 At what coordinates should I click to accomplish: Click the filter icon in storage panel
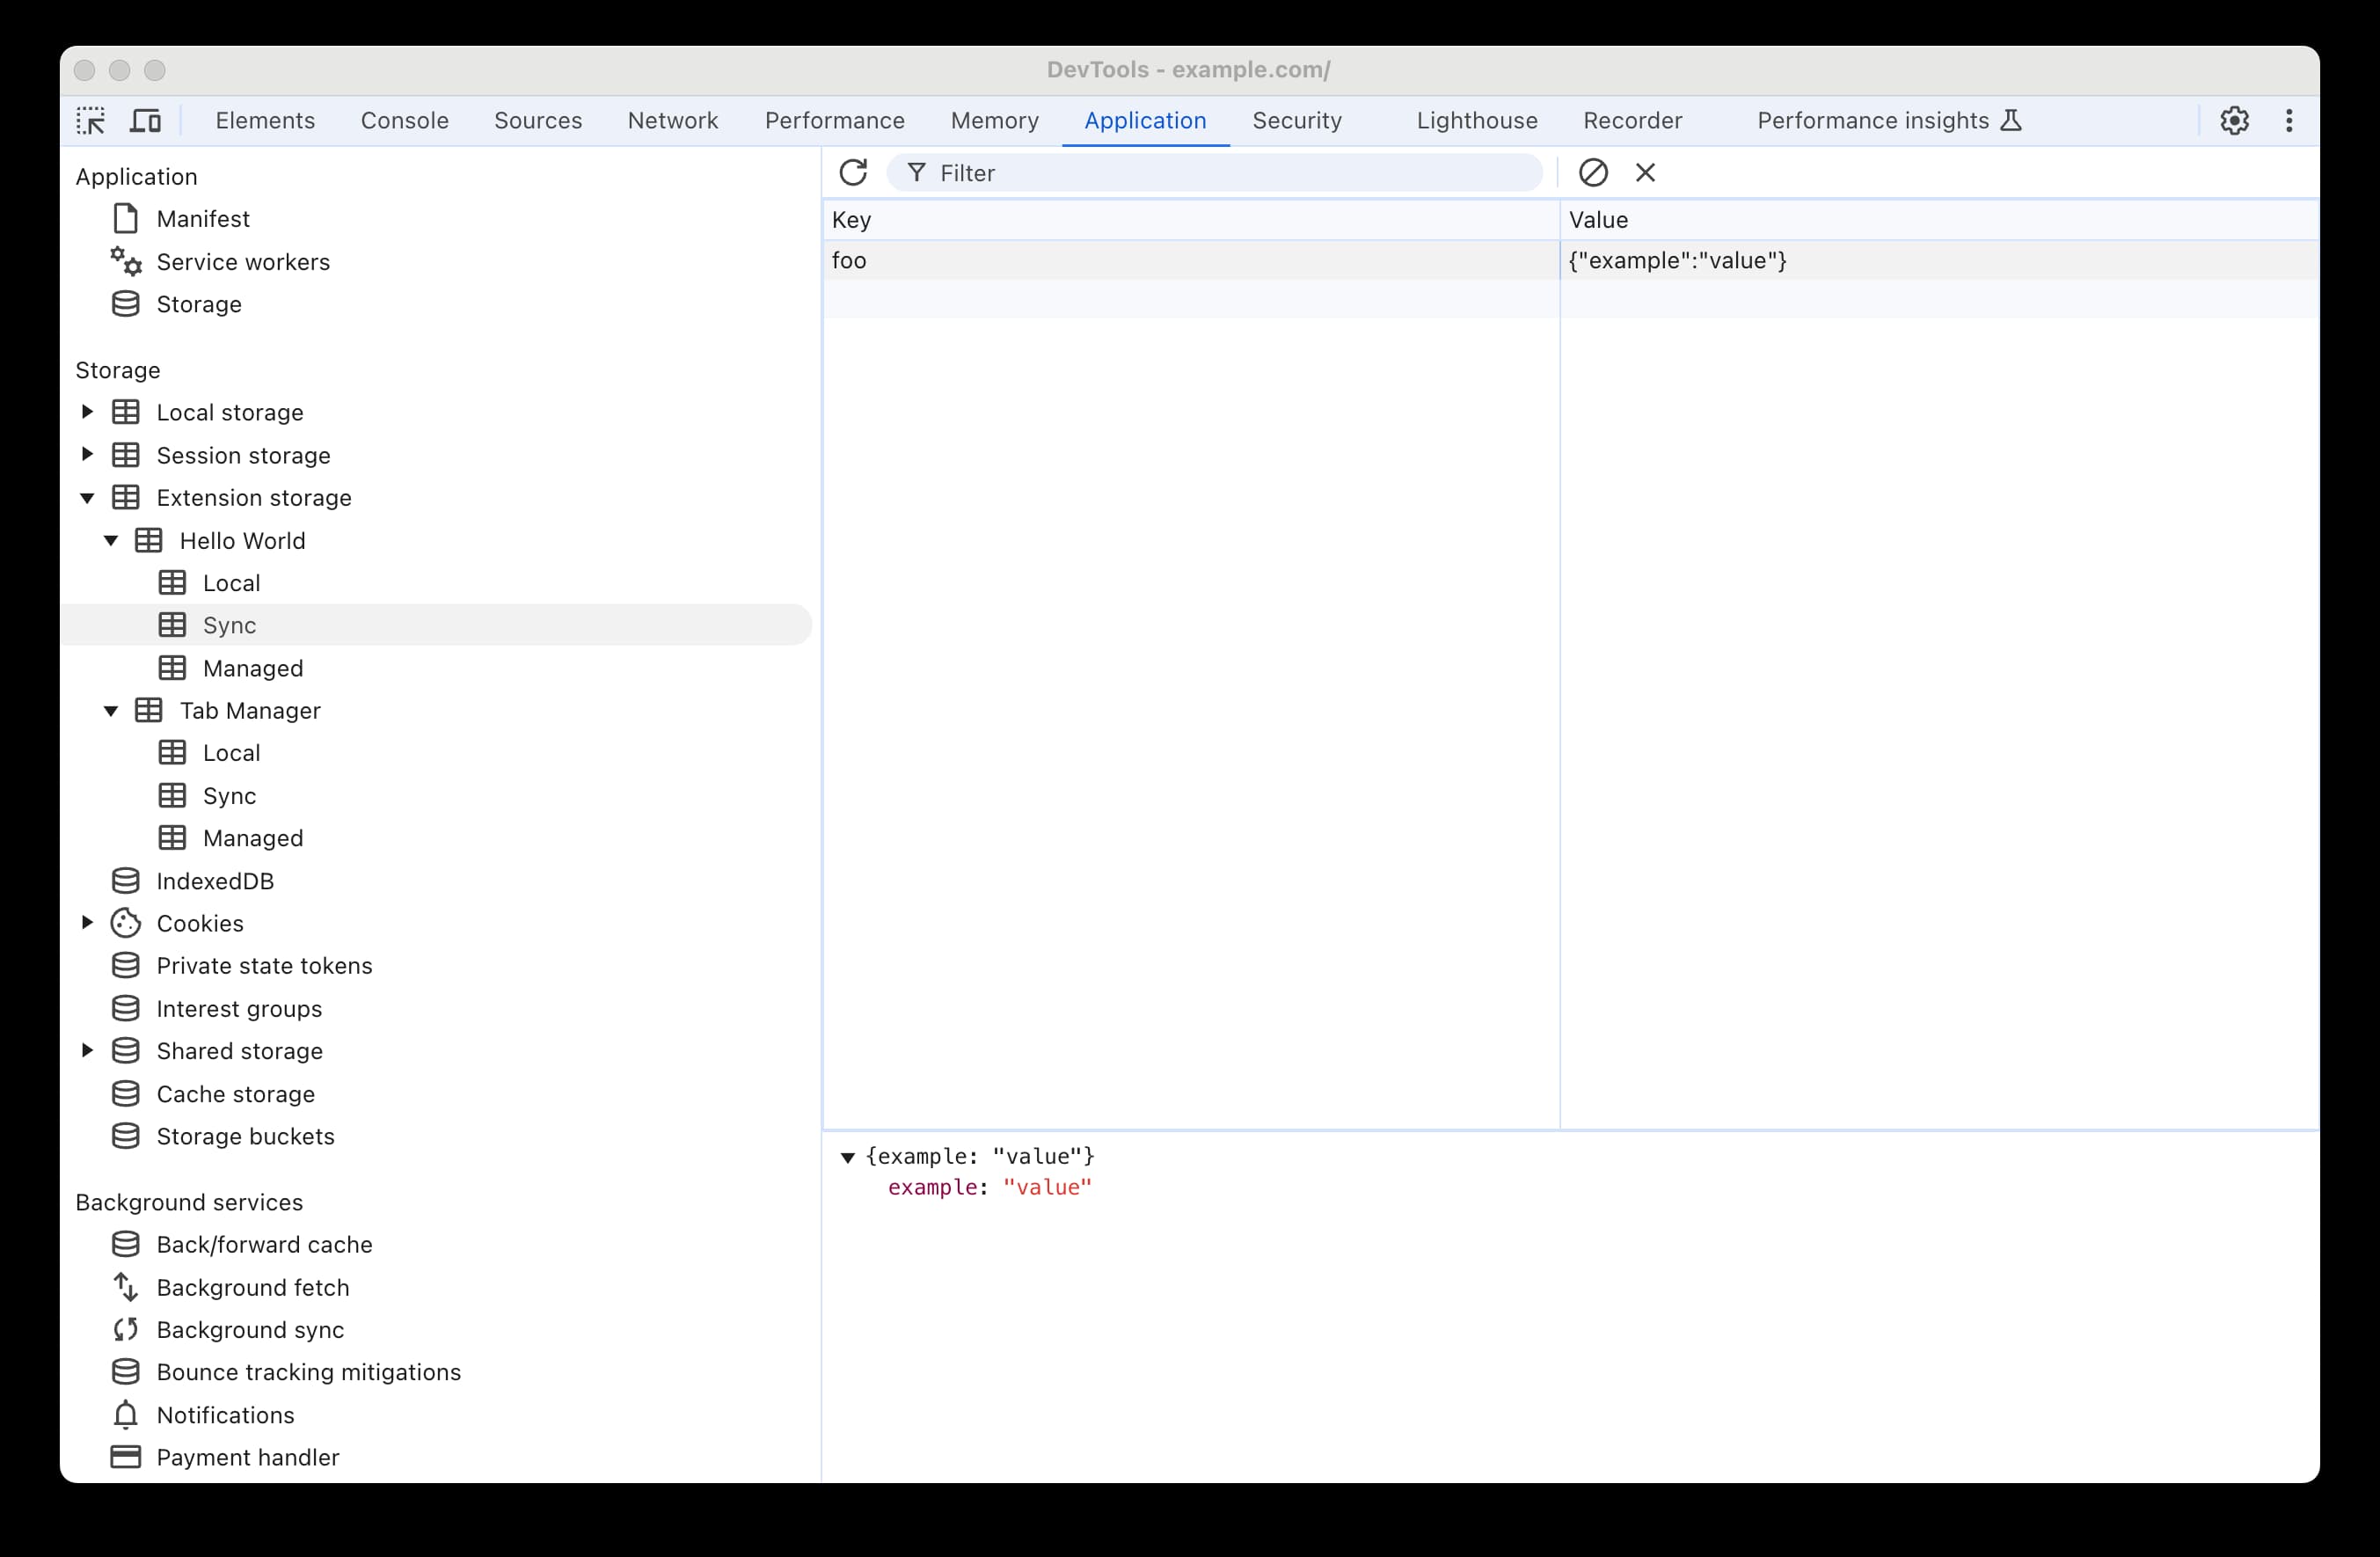(x=917, y=172)
